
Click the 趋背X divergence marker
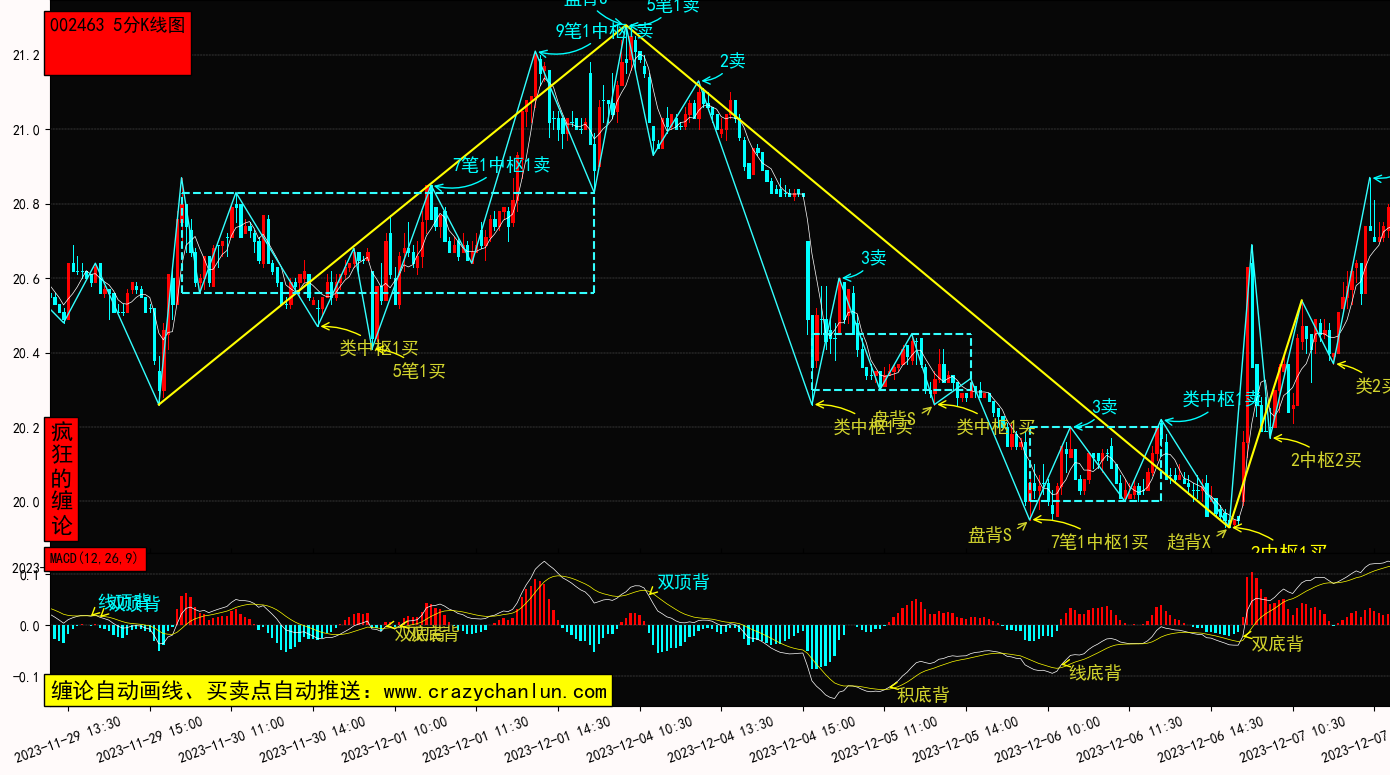point(1189,542)
